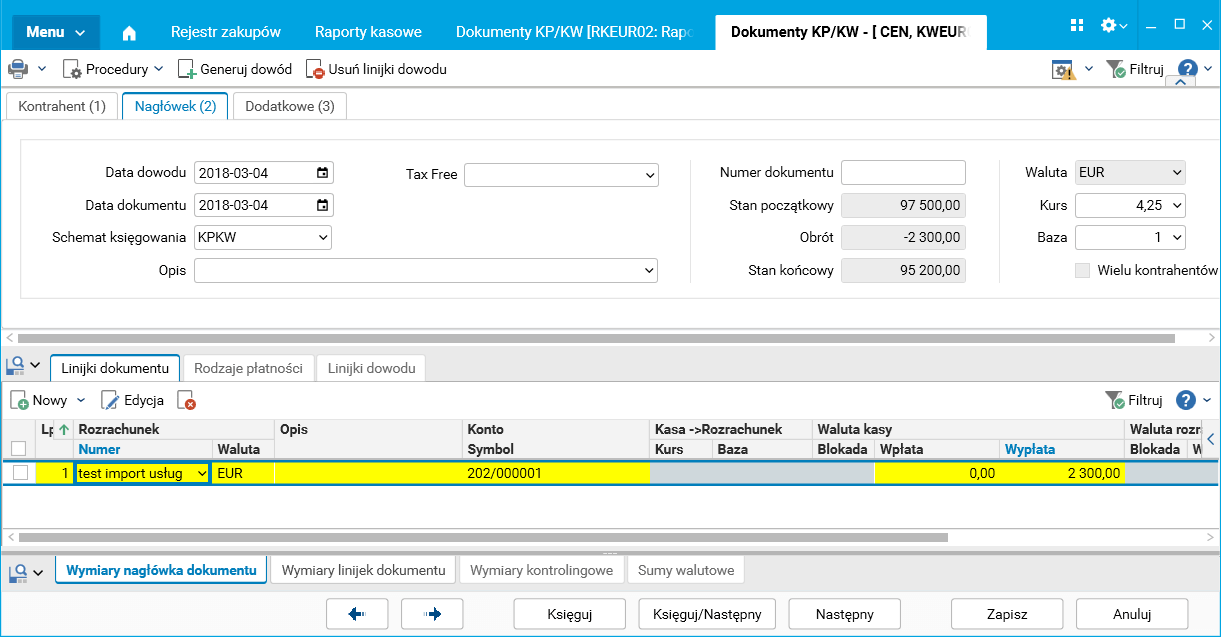Click Usuń linijki dowodu icon
This screenshot has height=637, width=1221.
click(316, 70)
